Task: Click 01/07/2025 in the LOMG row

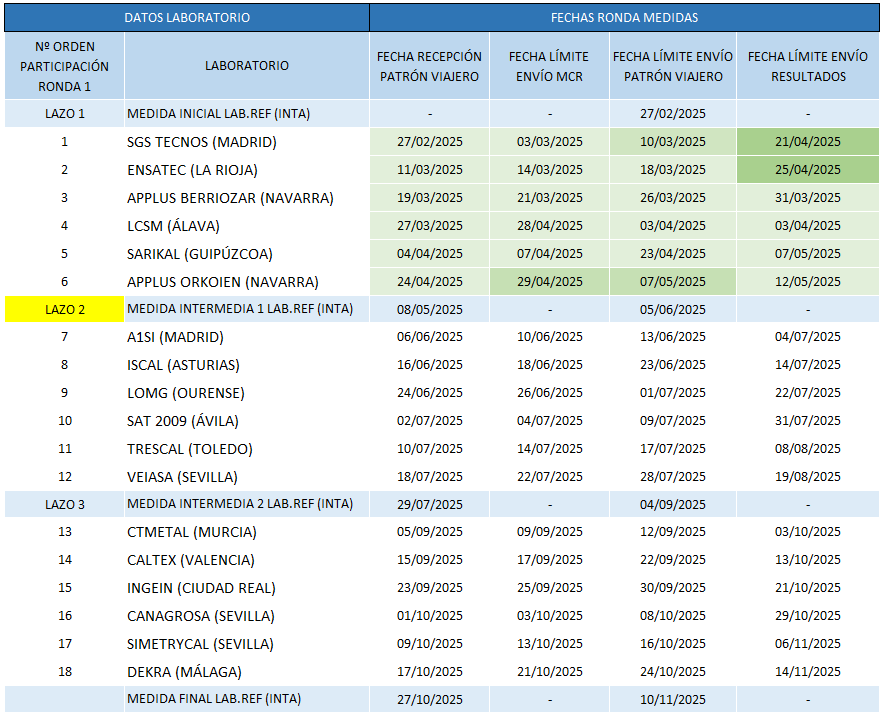Action: 673,393
